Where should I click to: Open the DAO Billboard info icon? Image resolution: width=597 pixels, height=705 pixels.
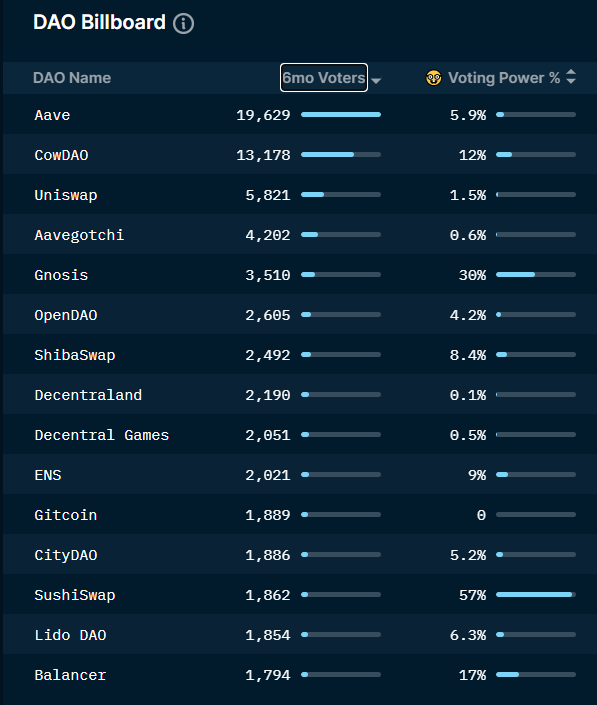coord(183,23)
